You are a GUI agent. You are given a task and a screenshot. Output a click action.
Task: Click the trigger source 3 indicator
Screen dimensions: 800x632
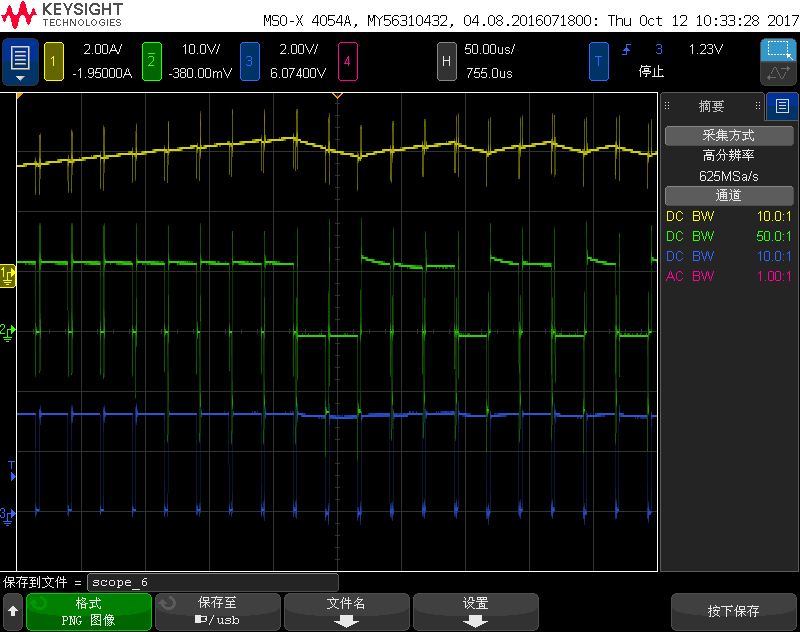[659, 49]
